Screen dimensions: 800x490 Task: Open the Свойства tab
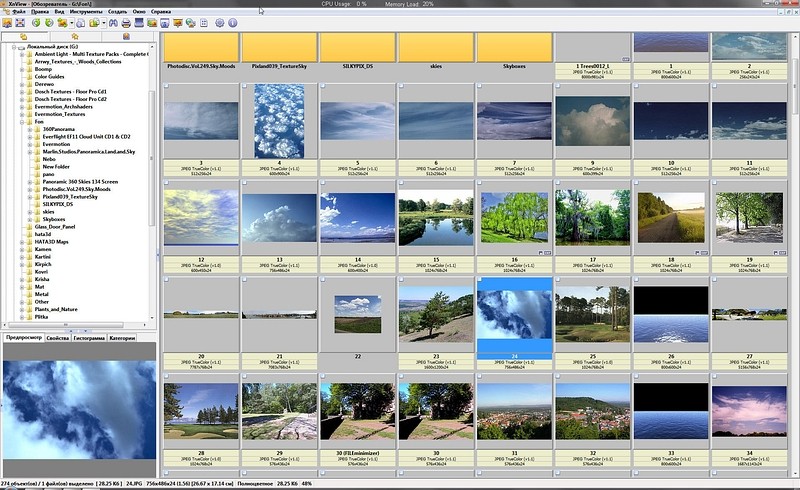point(57,338)
